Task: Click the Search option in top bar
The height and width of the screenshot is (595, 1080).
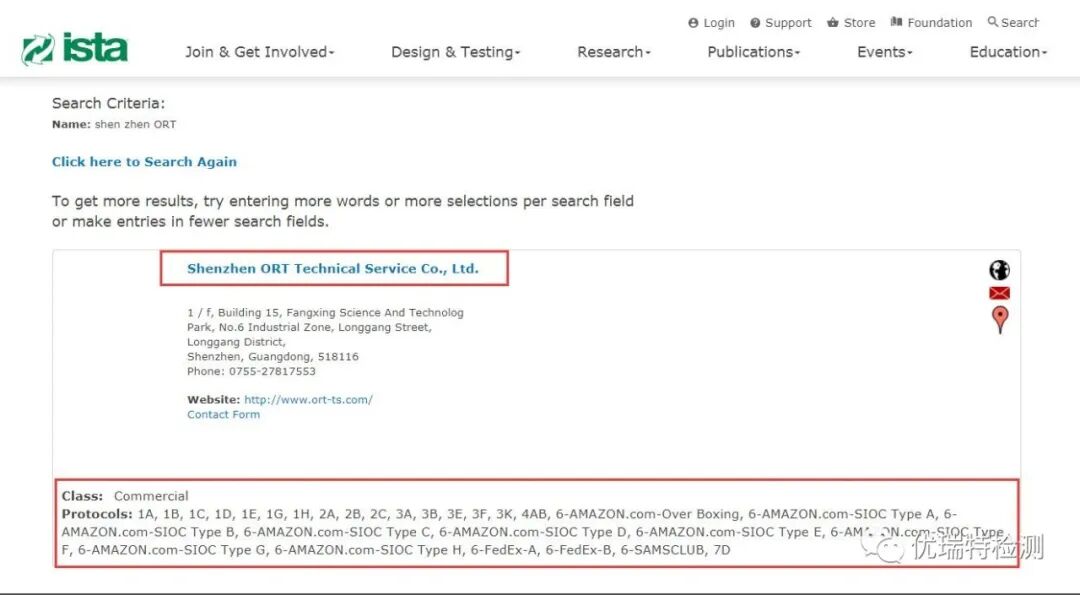Action: click(x=1013, y=23)
